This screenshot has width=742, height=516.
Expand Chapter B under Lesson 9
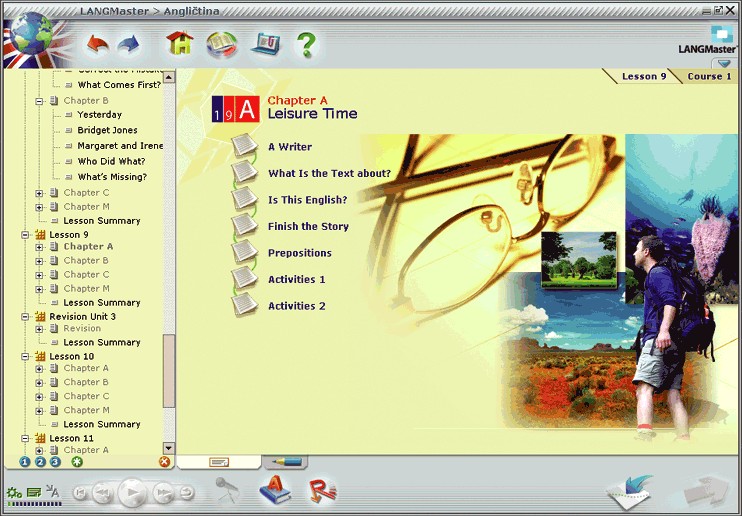[40, 261]
